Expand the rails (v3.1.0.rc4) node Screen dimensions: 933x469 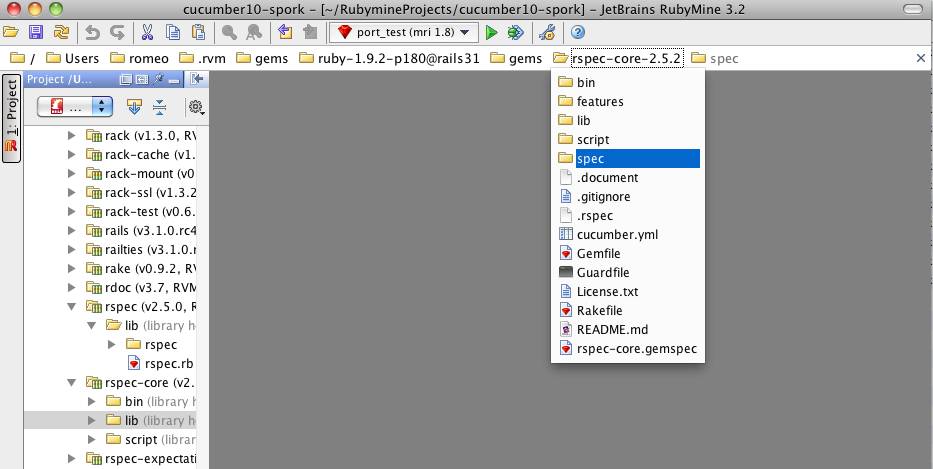[x=71, y=231]
